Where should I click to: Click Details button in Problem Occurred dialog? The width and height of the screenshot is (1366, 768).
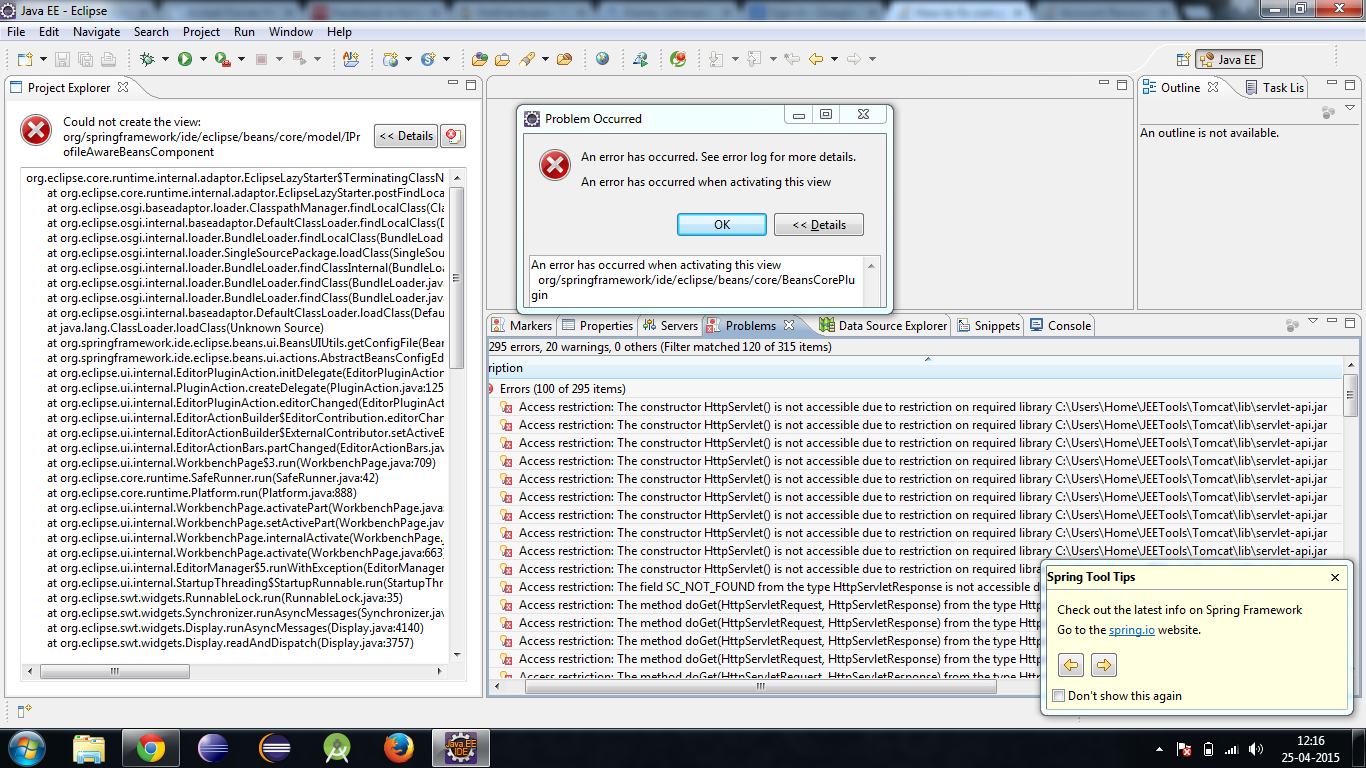coord(819,225)
